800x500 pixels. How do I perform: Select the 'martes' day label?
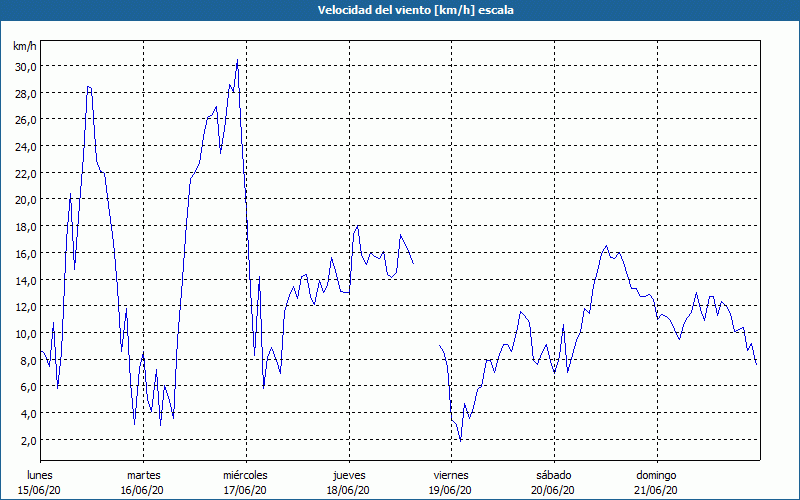144,475
